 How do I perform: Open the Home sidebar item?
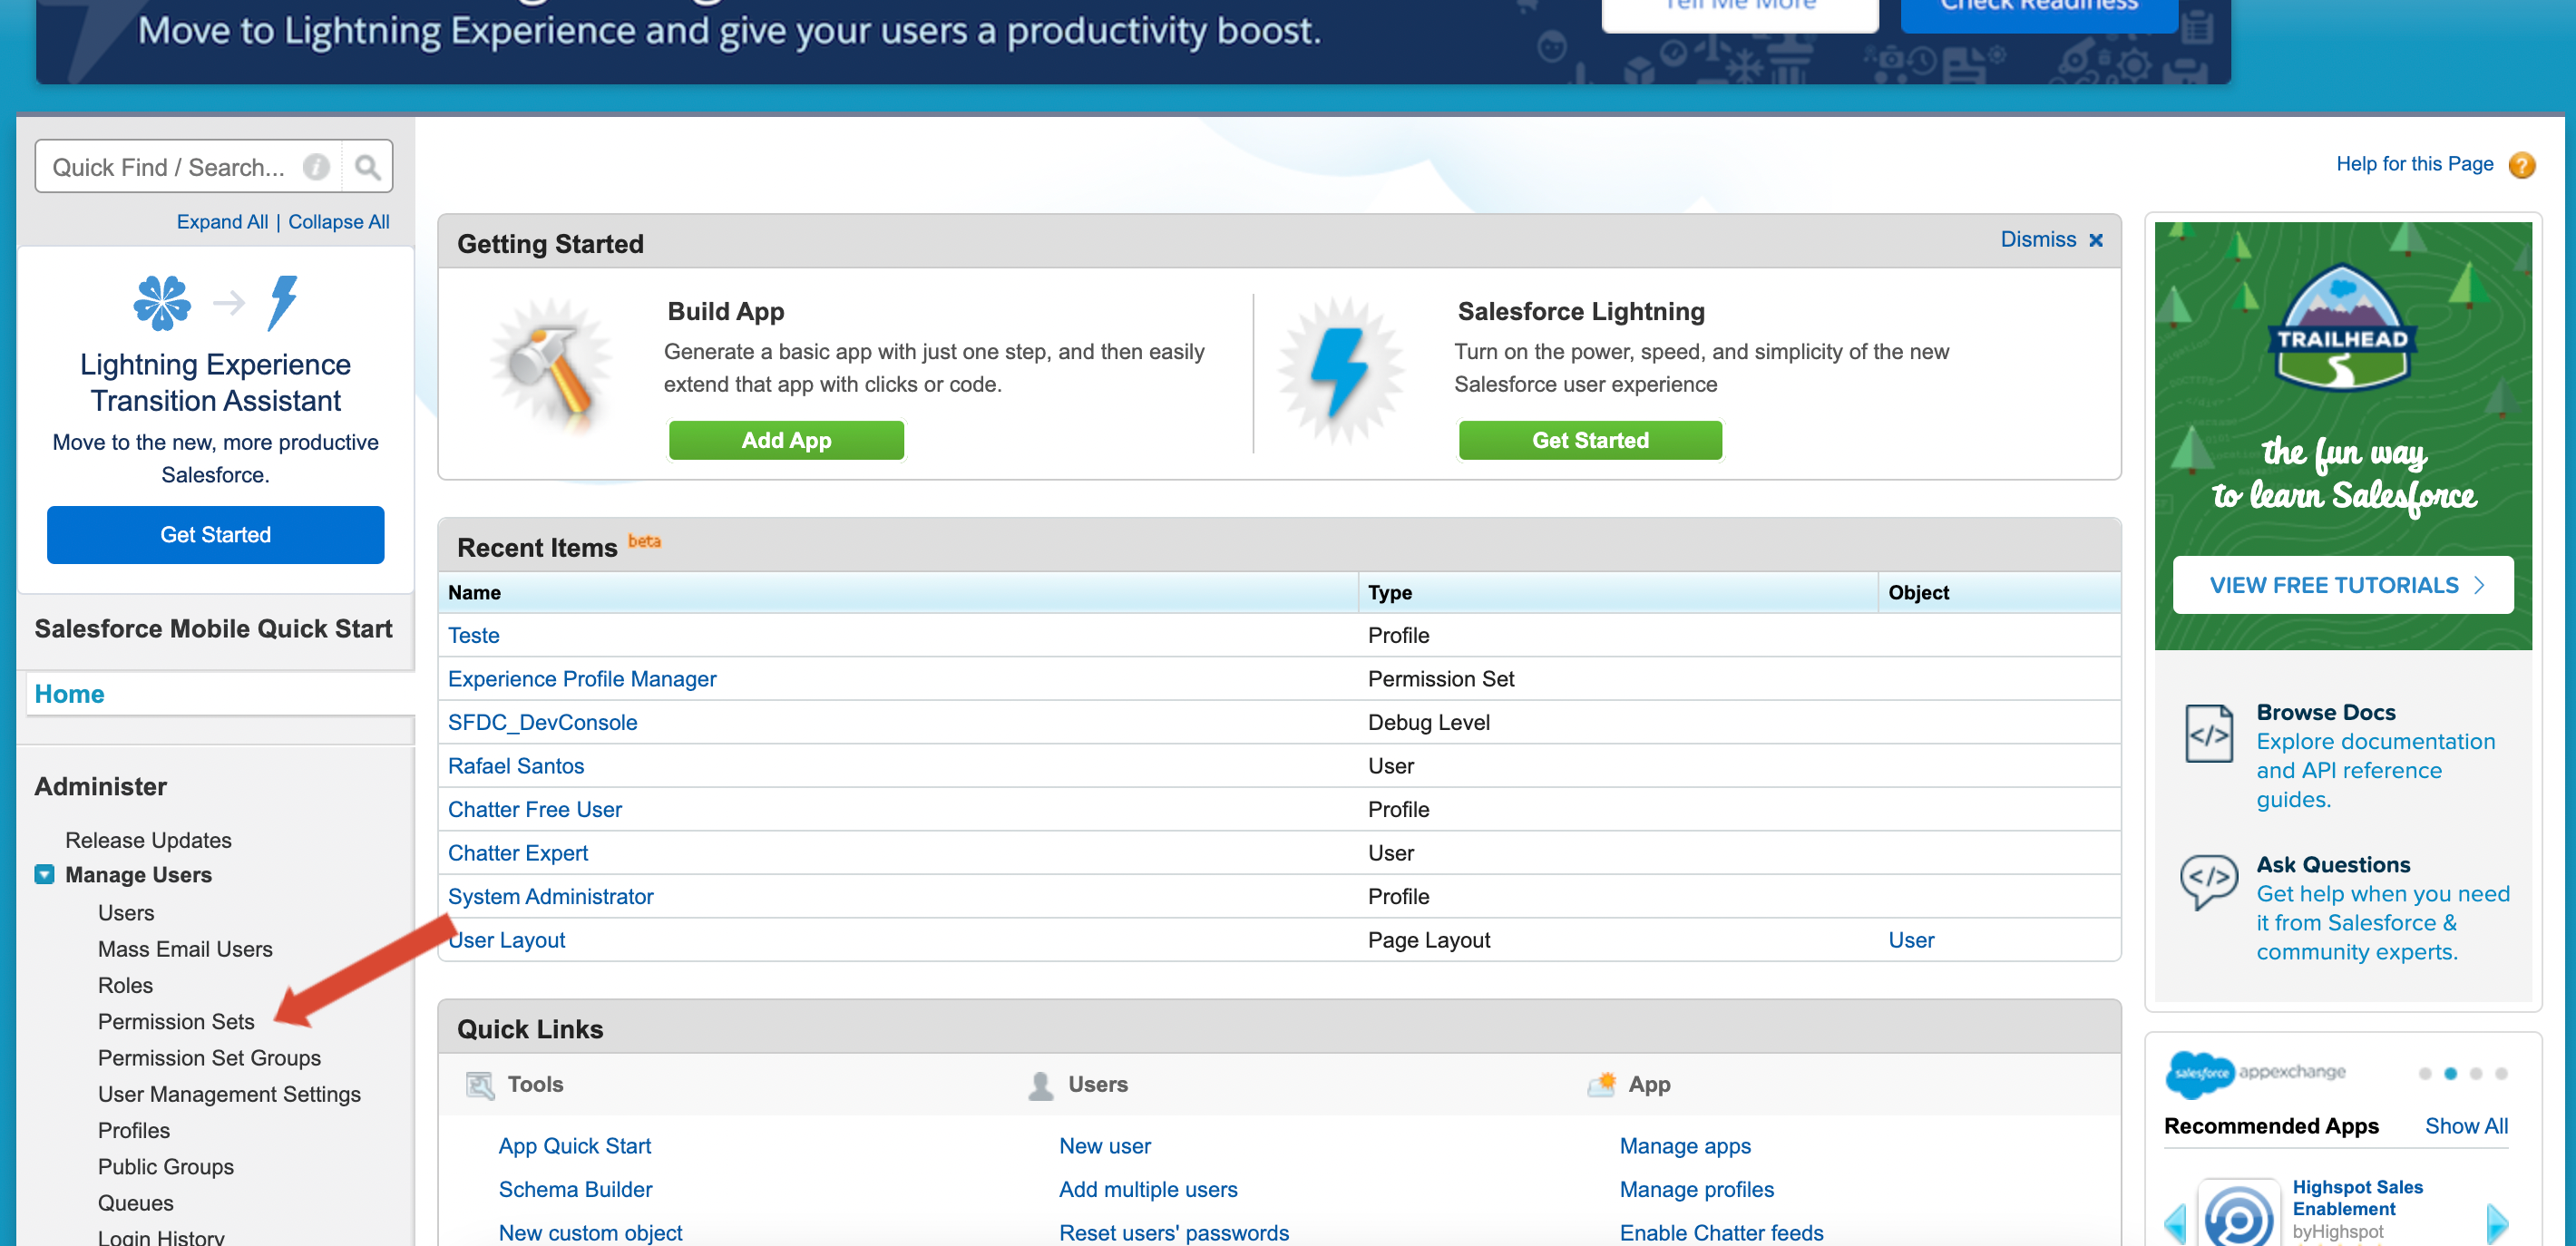coord(69,694)
